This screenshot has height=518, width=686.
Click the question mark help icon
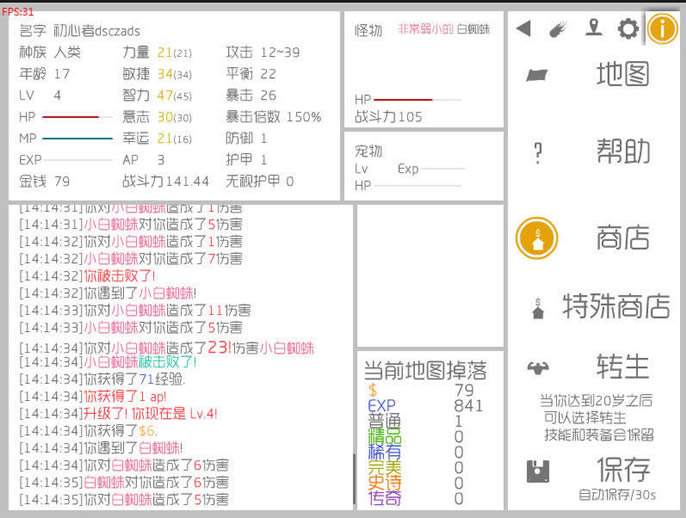pos(538,153)
